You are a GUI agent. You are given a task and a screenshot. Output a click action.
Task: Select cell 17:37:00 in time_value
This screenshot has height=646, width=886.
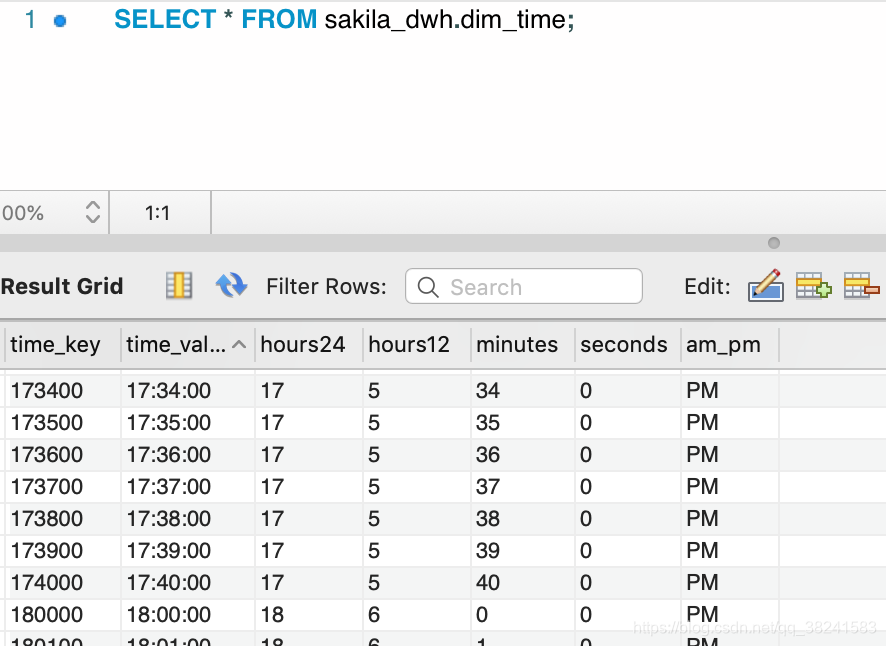(188, 487)
